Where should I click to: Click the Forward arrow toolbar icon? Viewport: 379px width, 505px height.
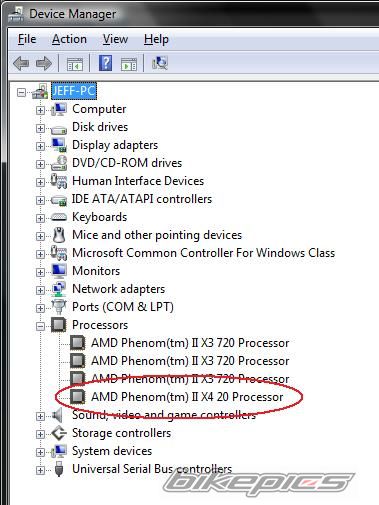point(44,63)
